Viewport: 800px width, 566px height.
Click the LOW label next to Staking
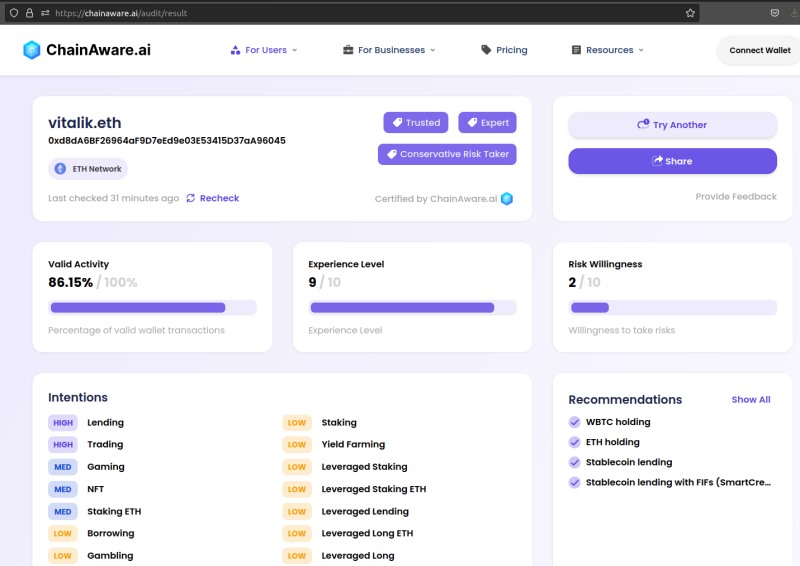297,423
